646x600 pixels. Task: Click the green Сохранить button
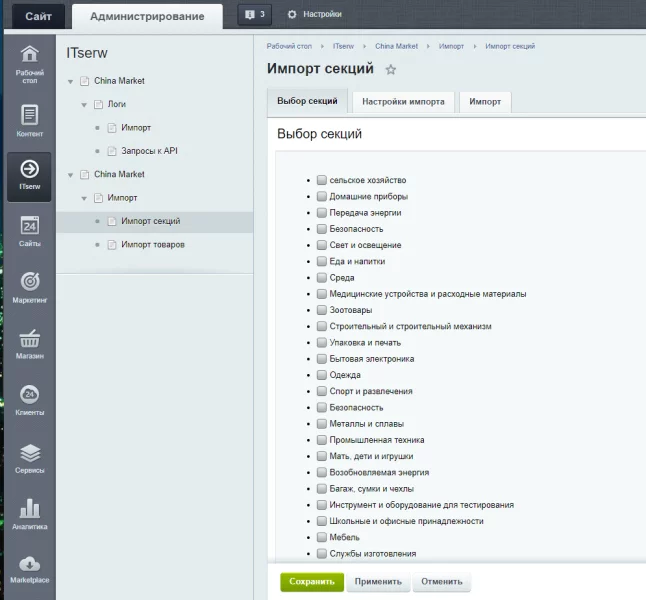311,581
